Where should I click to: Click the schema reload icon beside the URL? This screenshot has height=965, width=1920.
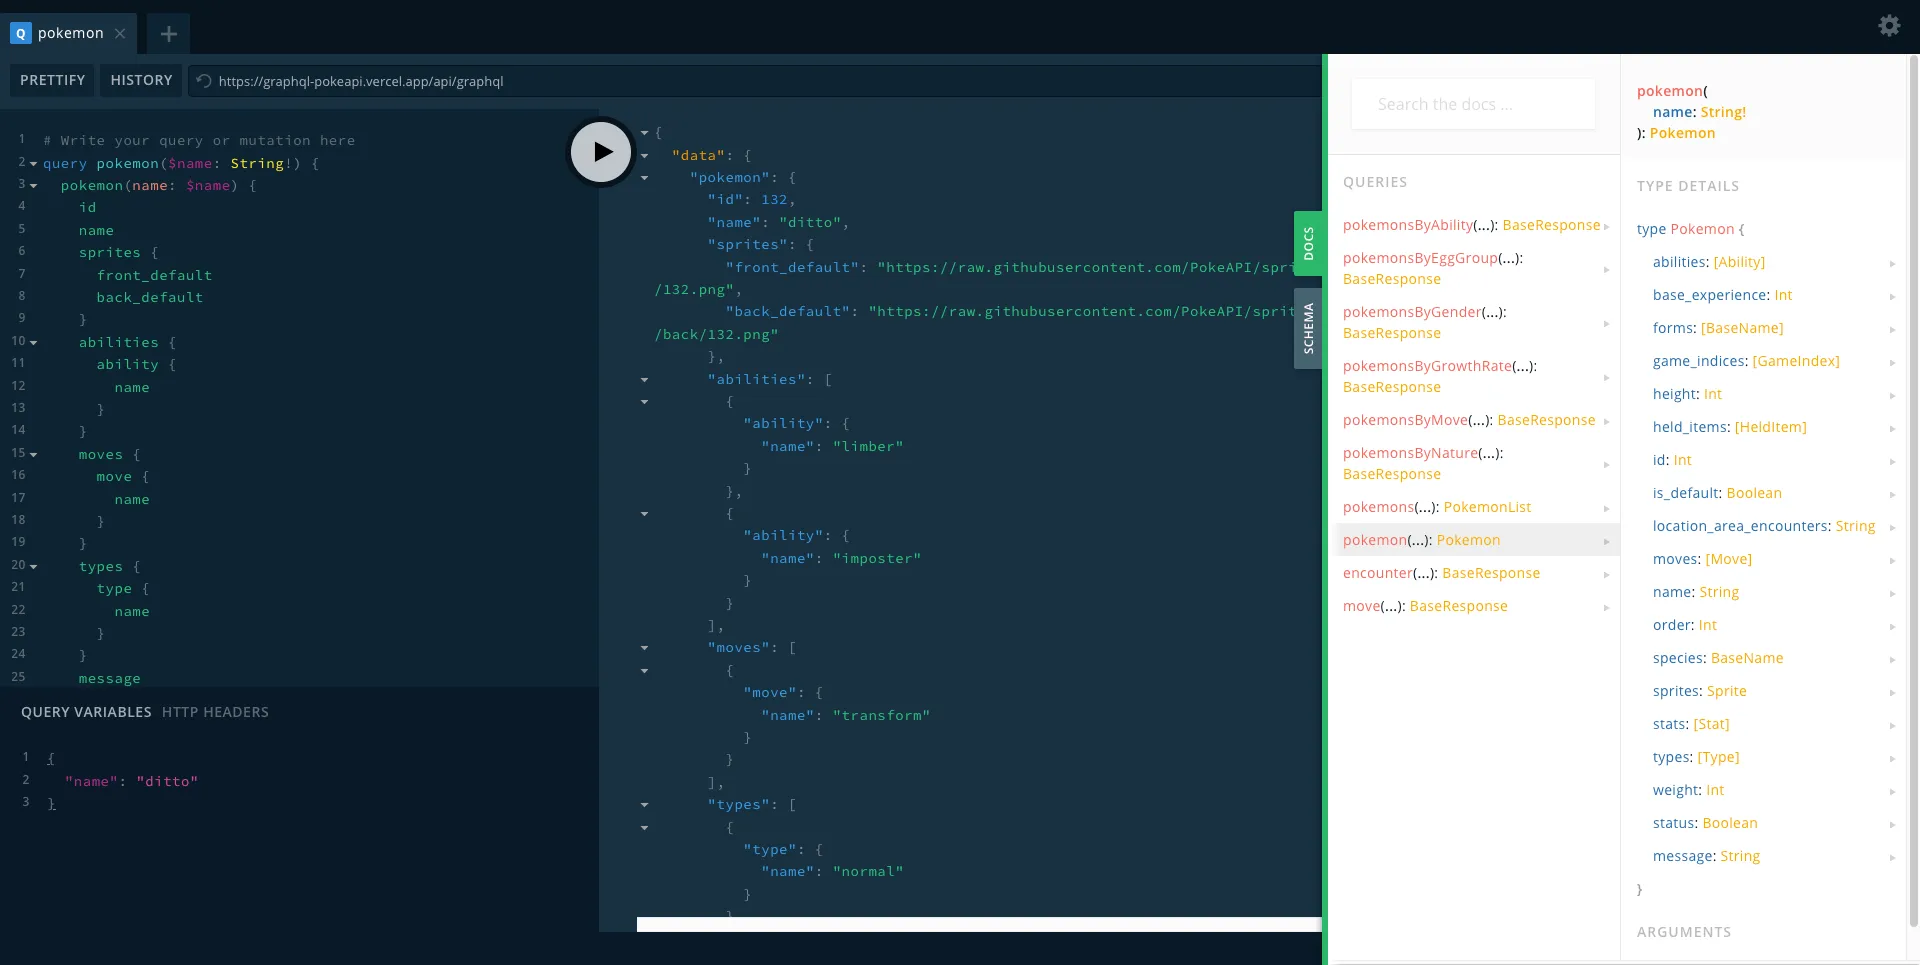(x=203, y=81)
